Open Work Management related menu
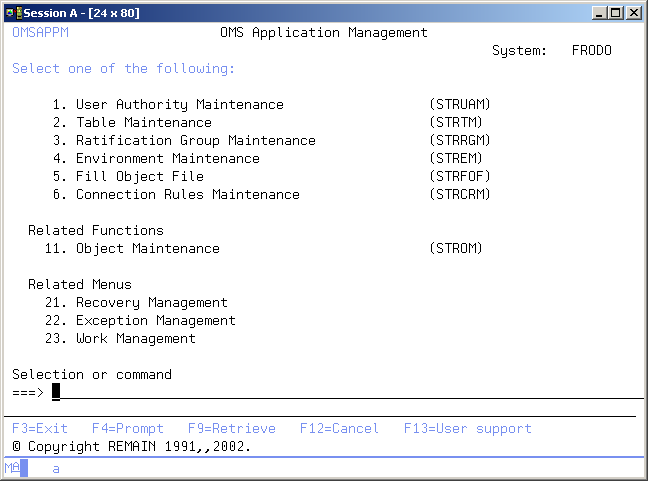This screenshot has height=481, width=648. [135, 339]
